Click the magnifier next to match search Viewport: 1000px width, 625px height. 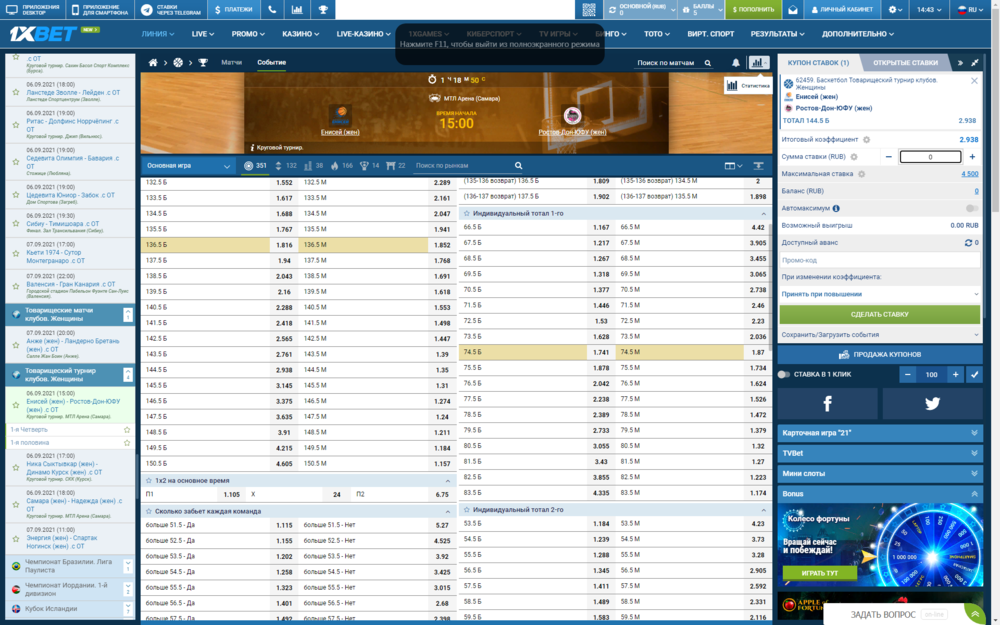click(x=708, y=62)
